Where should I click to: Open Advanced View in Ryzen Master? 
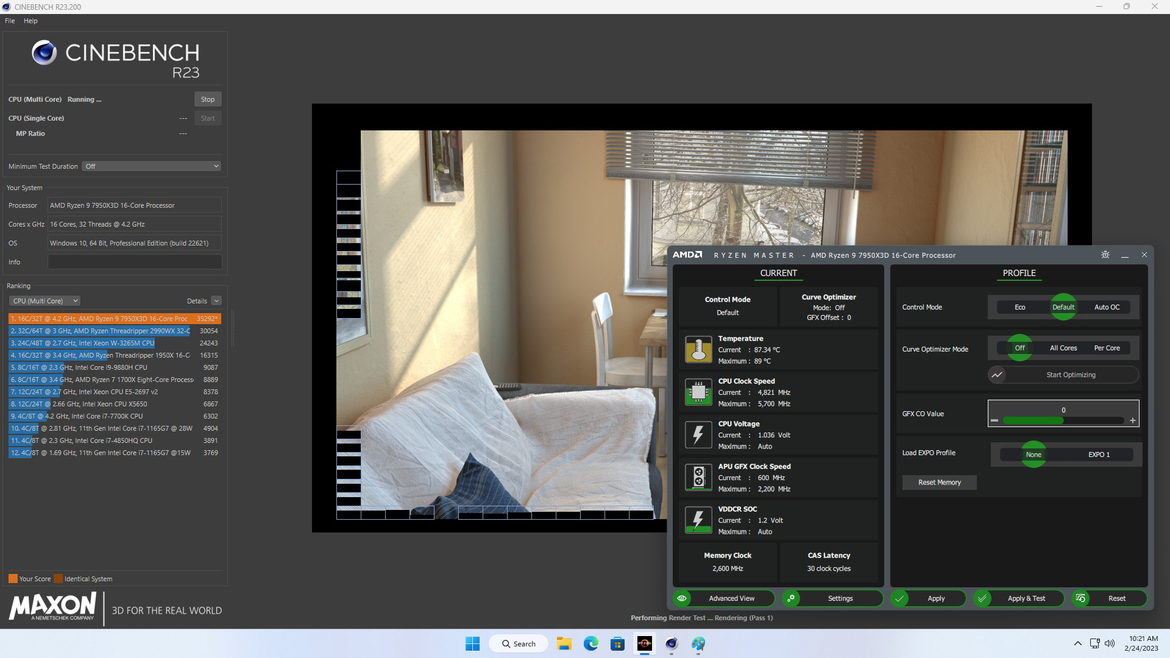point(724,598)
